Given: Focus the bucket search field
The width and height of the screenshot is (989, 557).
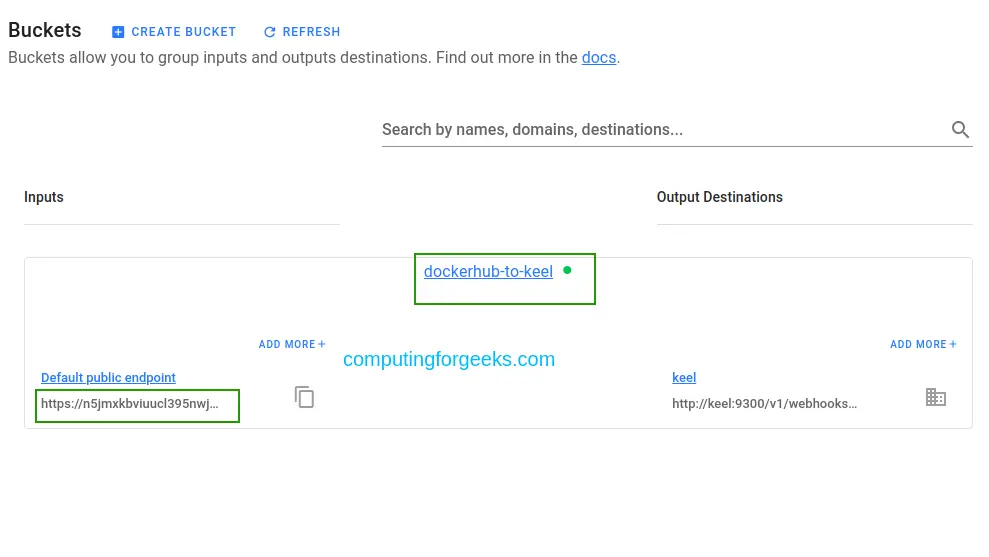Looking at the screenshot, I should 677,129.
